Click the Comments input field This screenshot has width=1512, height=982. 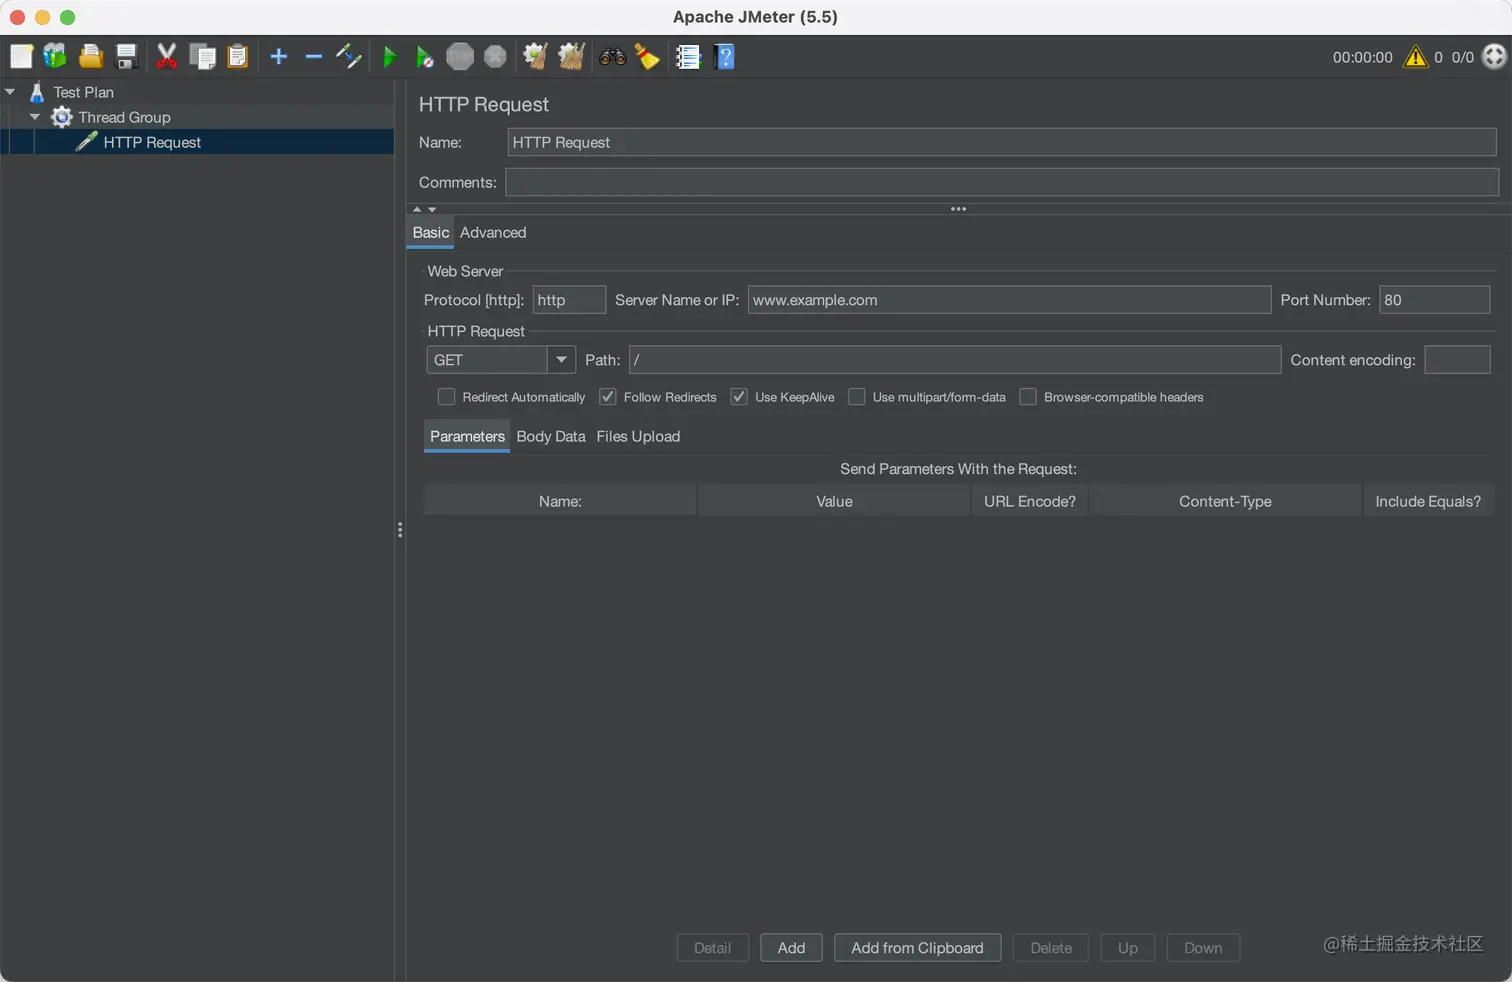[1001, 182]
